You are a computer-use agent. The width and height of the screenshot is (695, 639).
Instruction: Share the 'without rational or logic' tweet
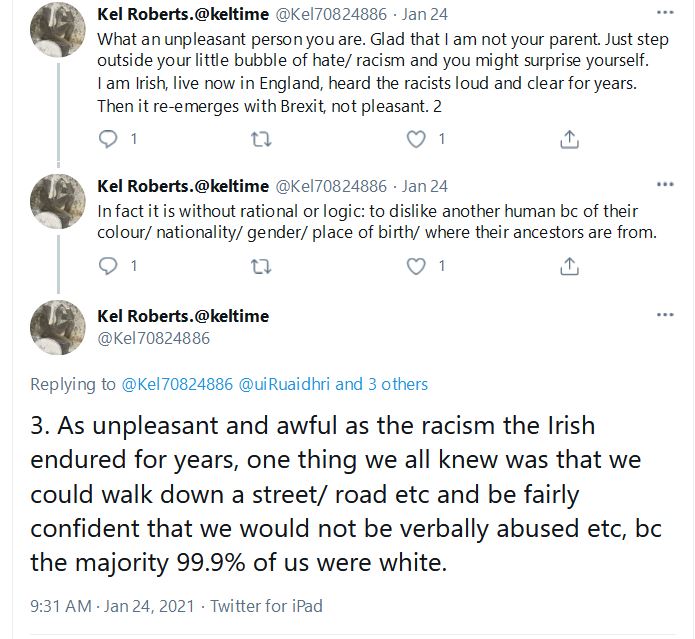point(570,266)
